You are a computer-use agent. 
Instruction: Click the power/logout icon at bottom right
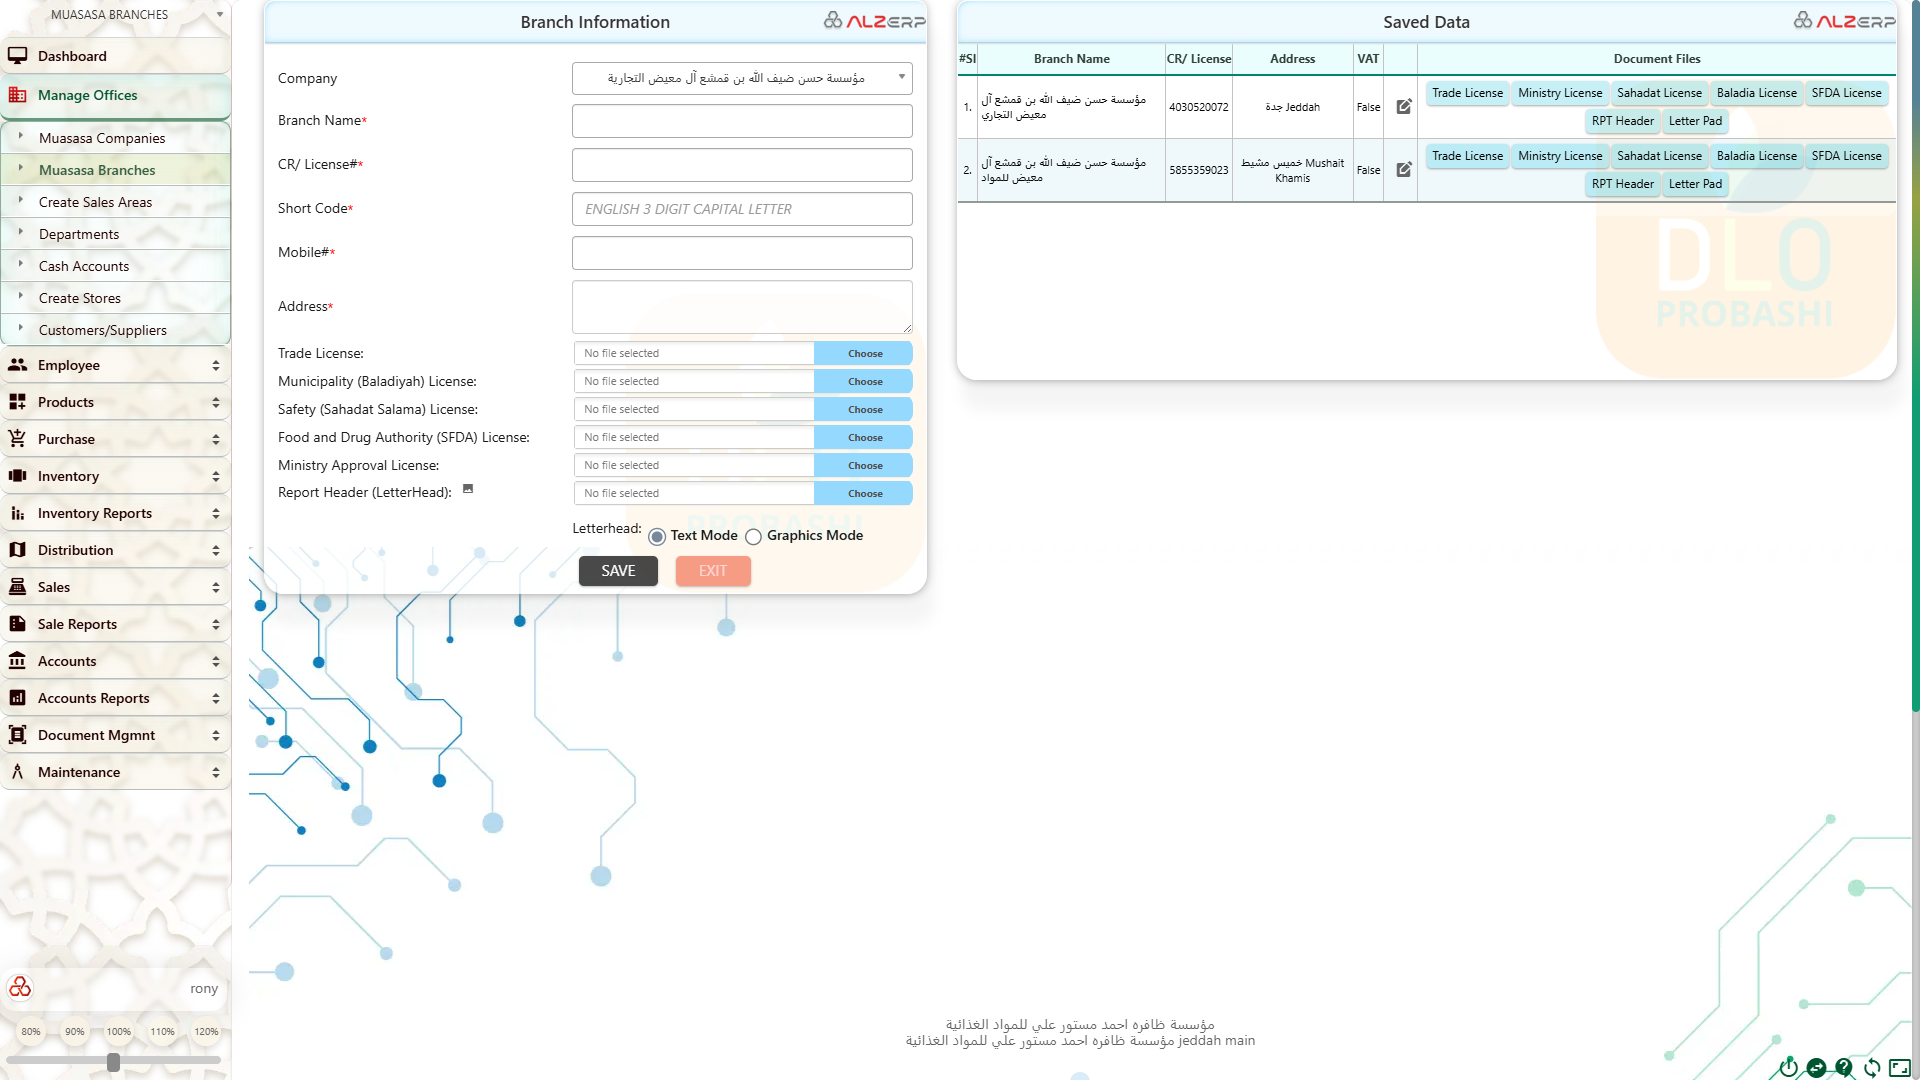[1788, 1067]
